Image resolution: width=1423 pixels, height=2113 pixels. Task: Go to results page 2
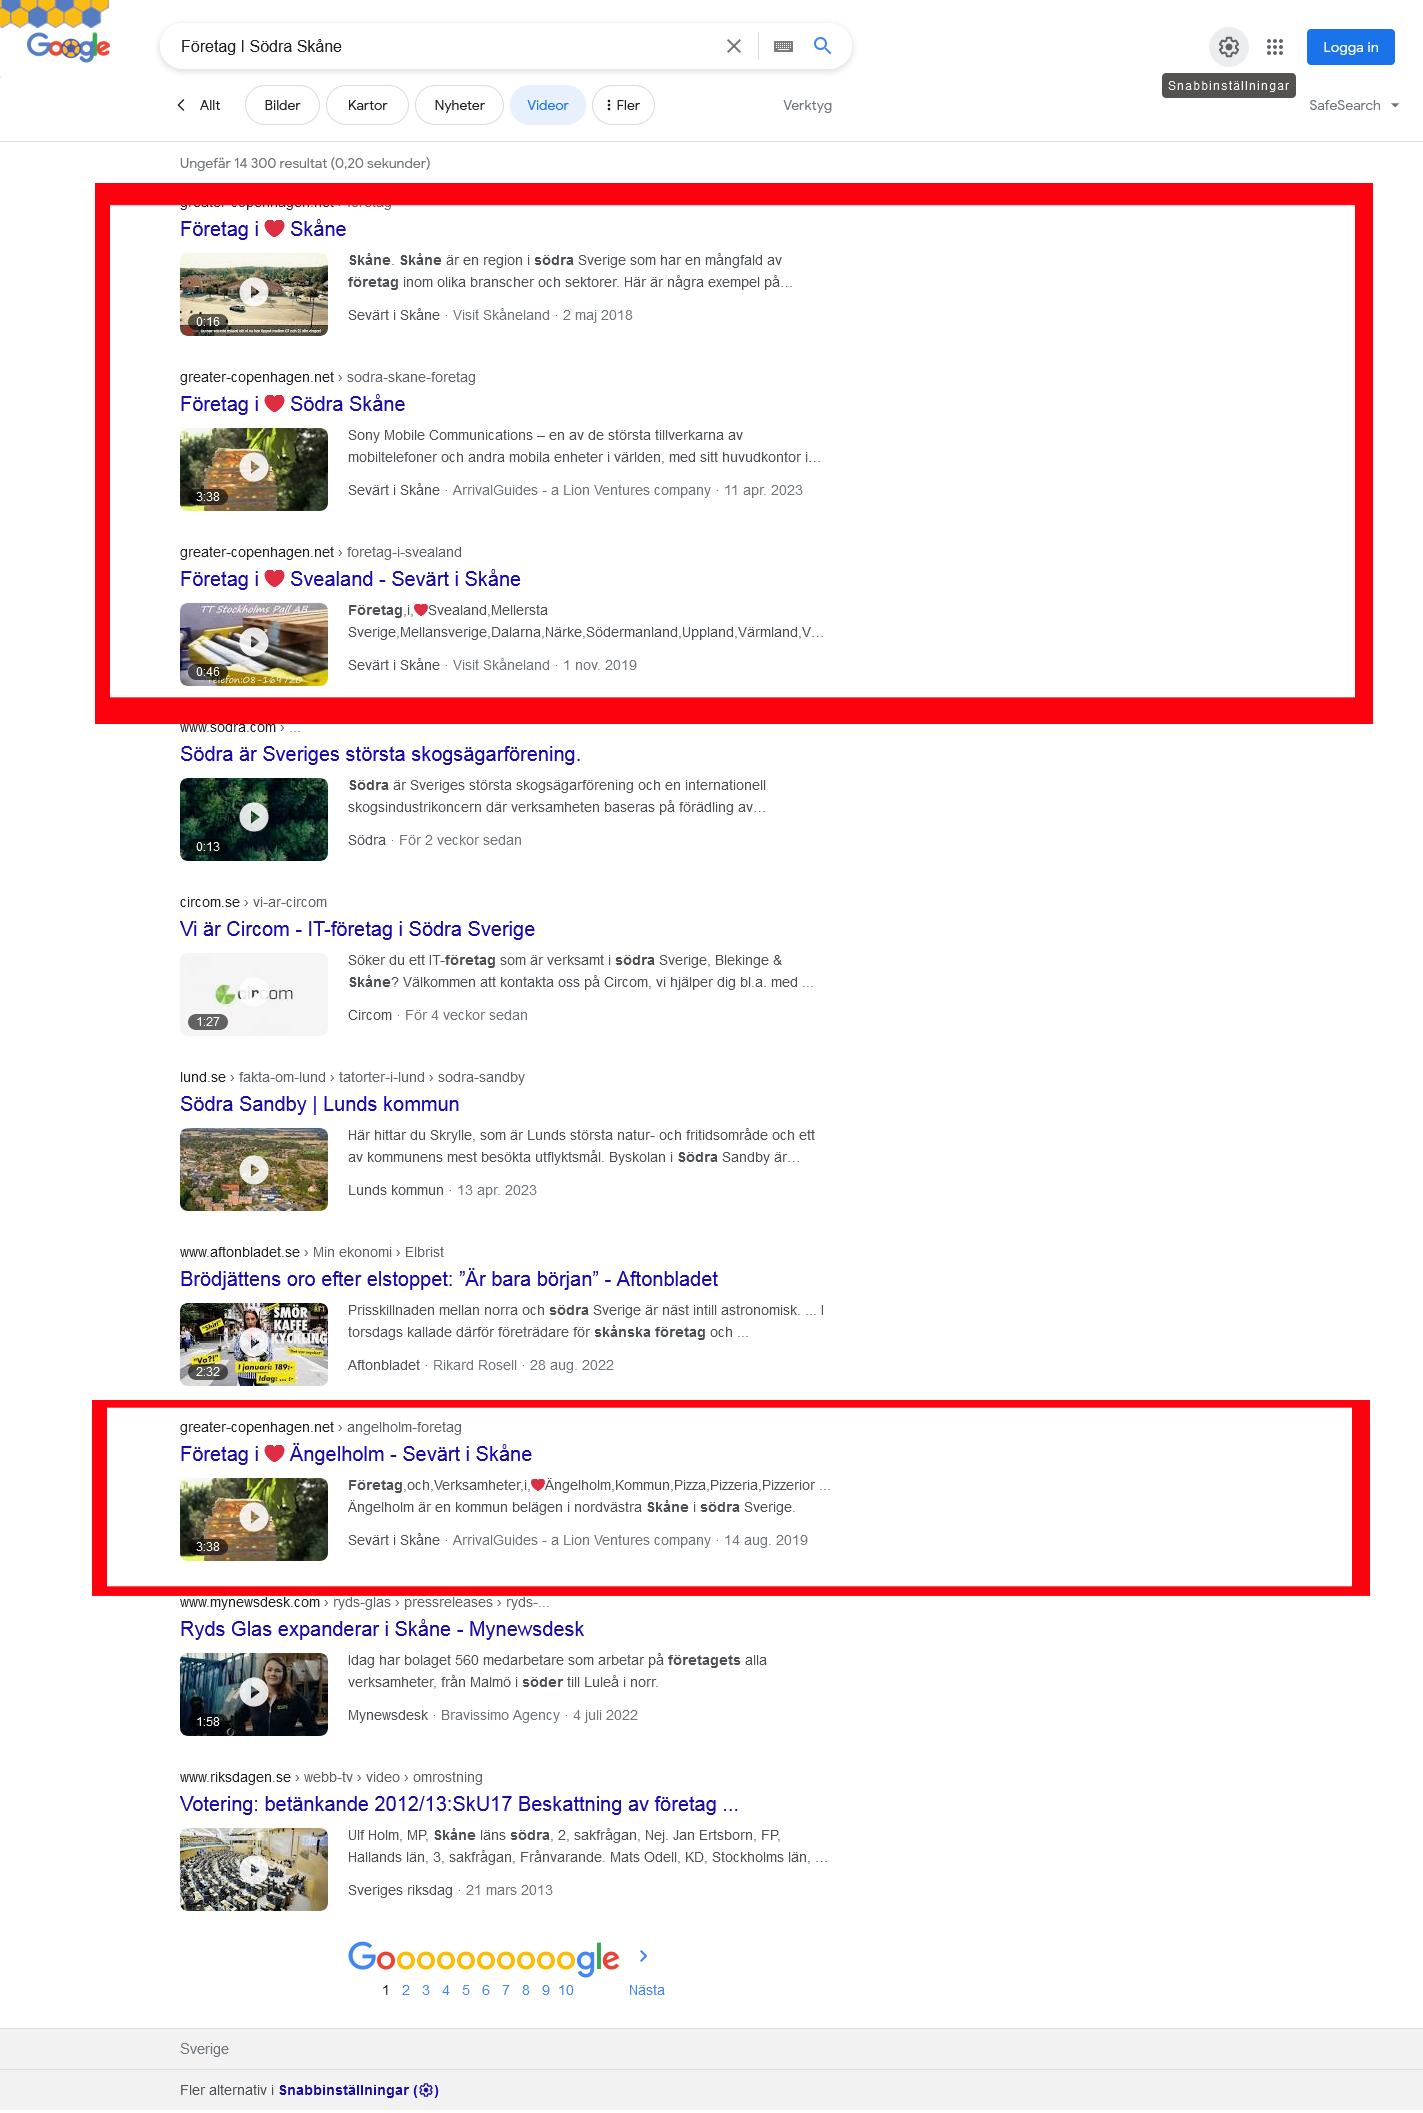[x=406, y=1990]
